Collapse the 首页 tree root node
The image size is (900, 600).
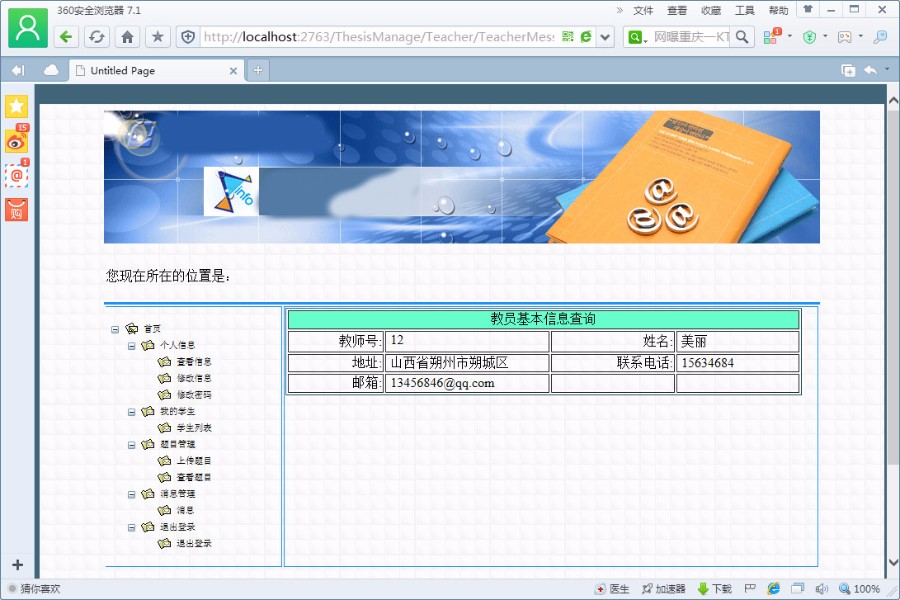point(115,330)
